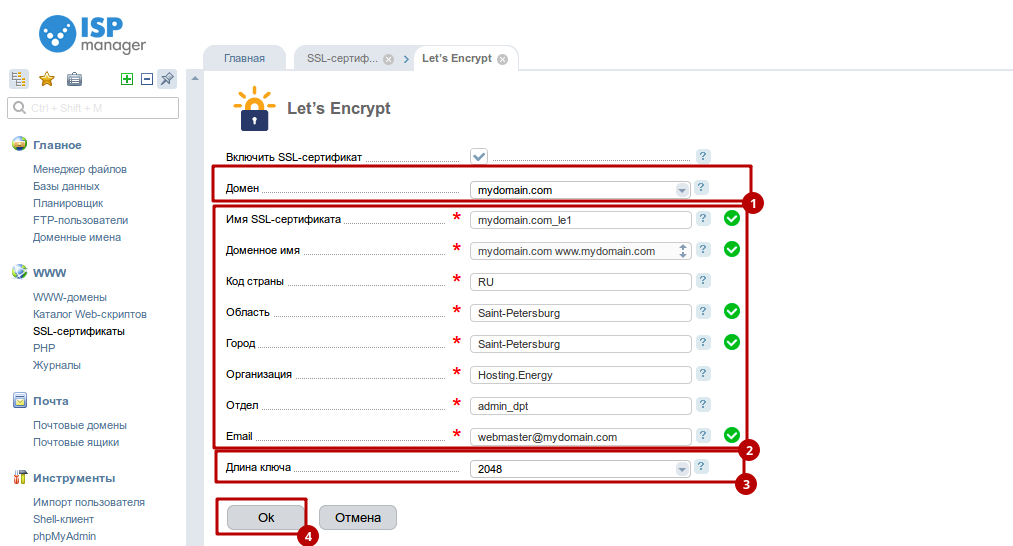Click the WWW section icon
The image size is (1013, 546).
(x=19, y=272)
